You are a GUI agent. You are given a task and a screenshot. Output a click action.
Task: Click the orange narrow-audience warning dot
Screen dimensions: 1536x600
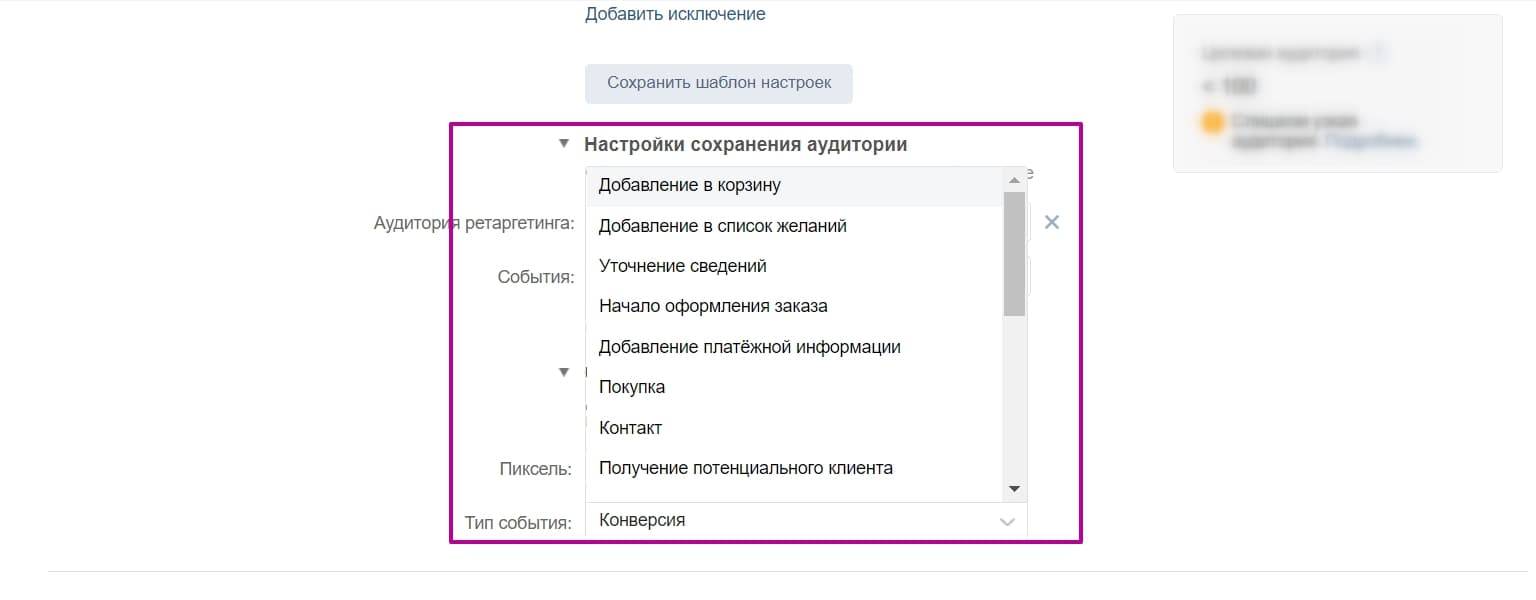click(1211, 120)
